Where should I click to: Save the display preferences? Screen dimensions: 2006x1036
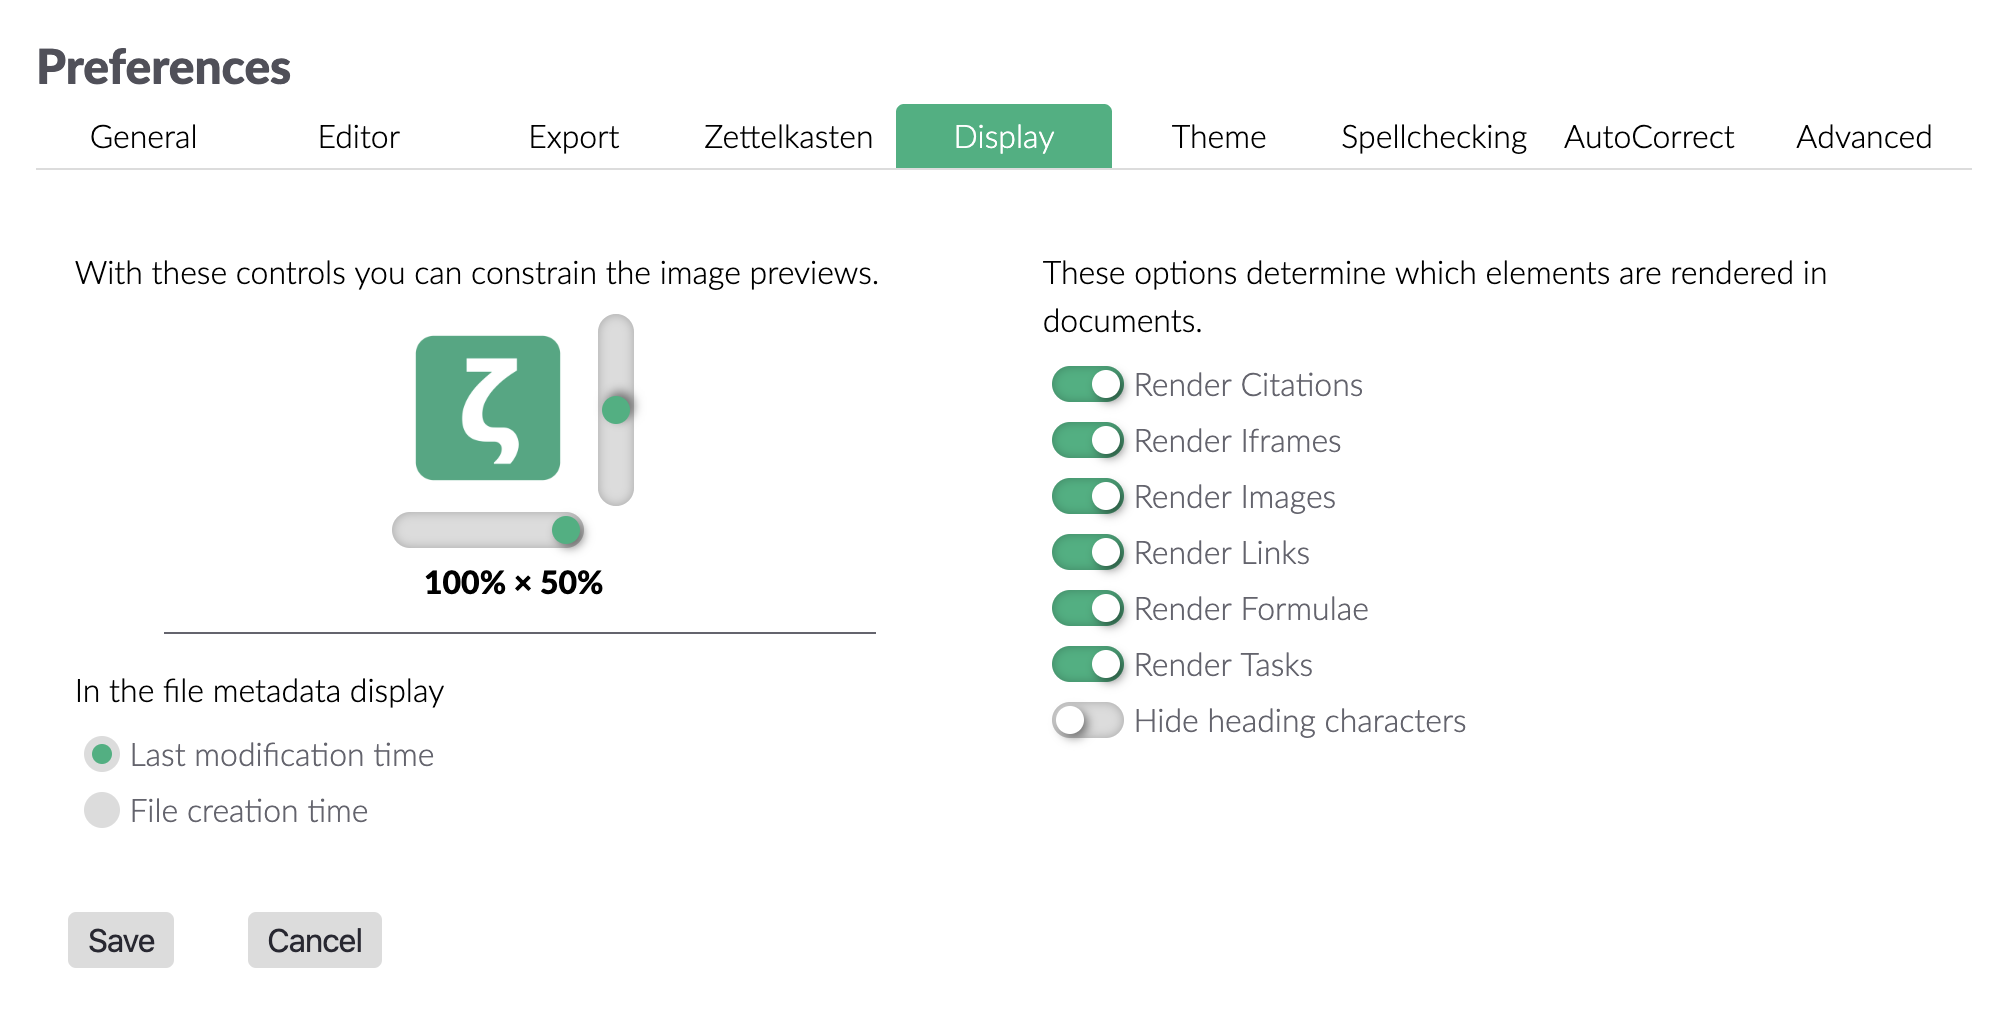[120, 939]
